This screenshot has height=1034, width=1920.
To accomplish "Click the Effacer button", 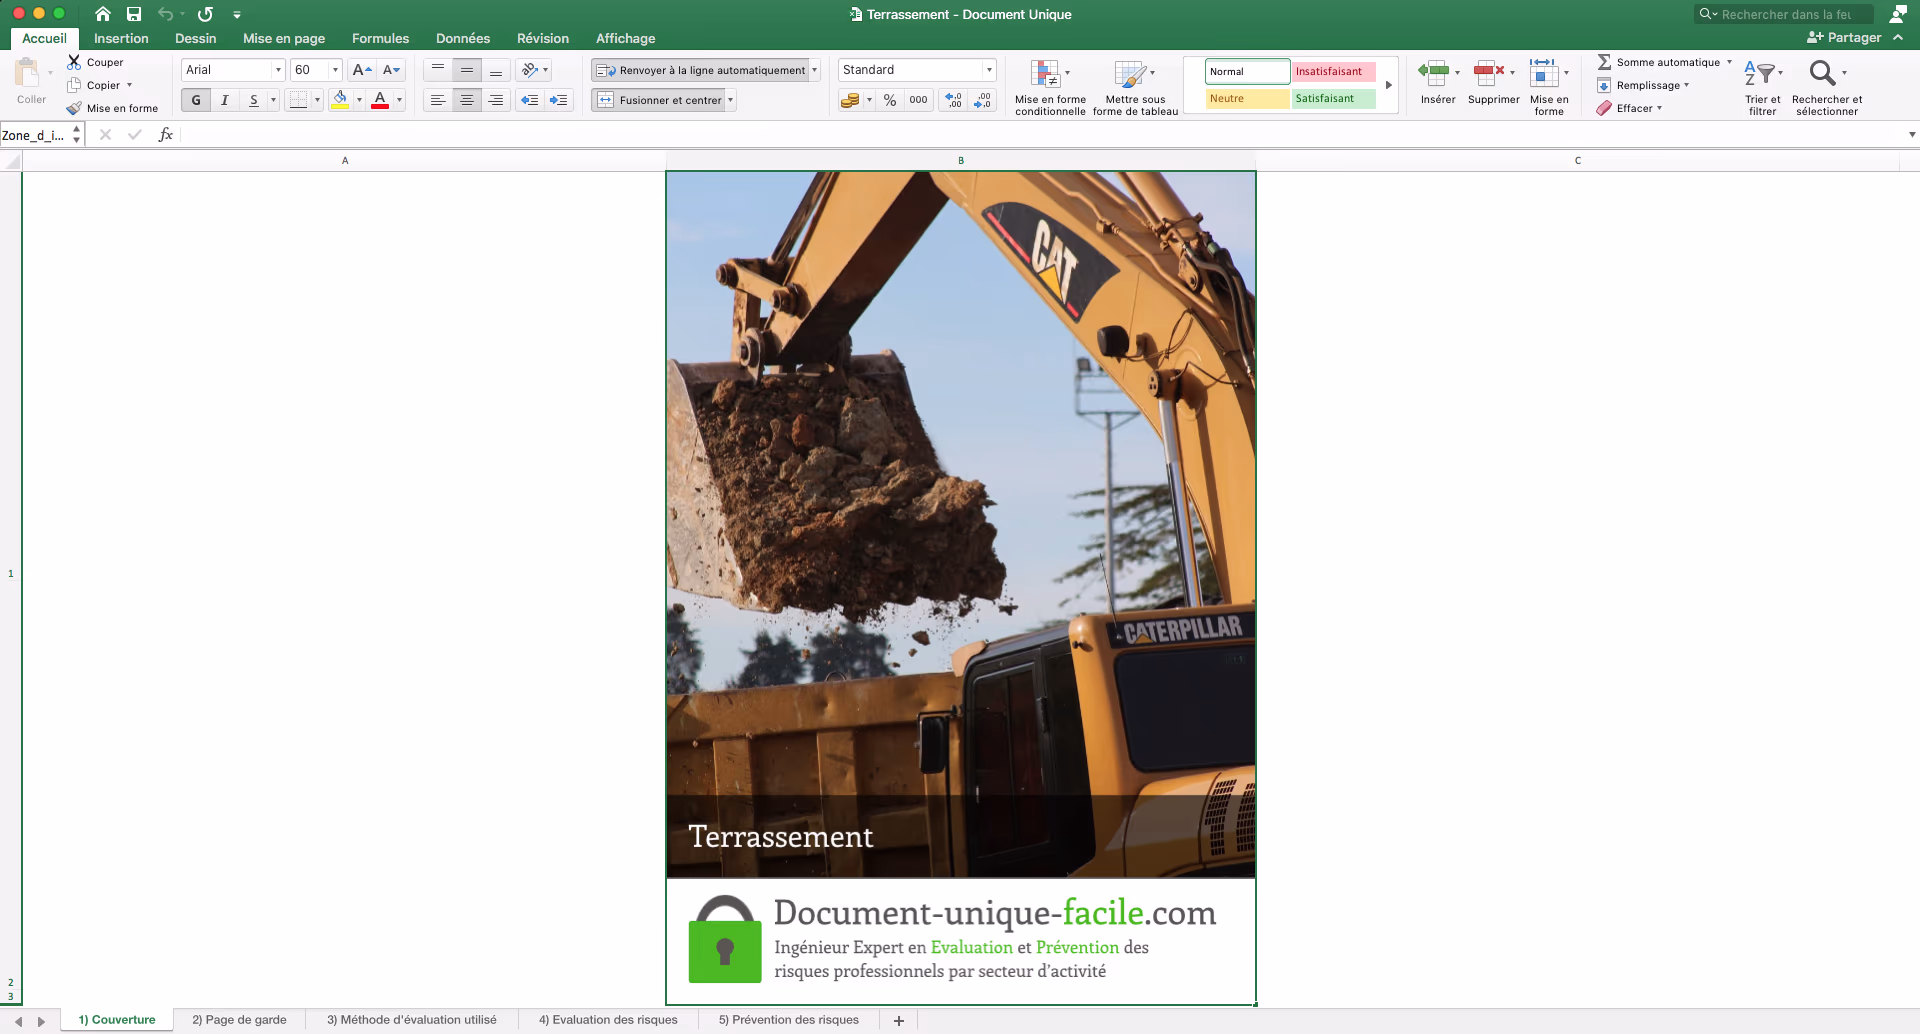I will click(x=1629, y=108).
